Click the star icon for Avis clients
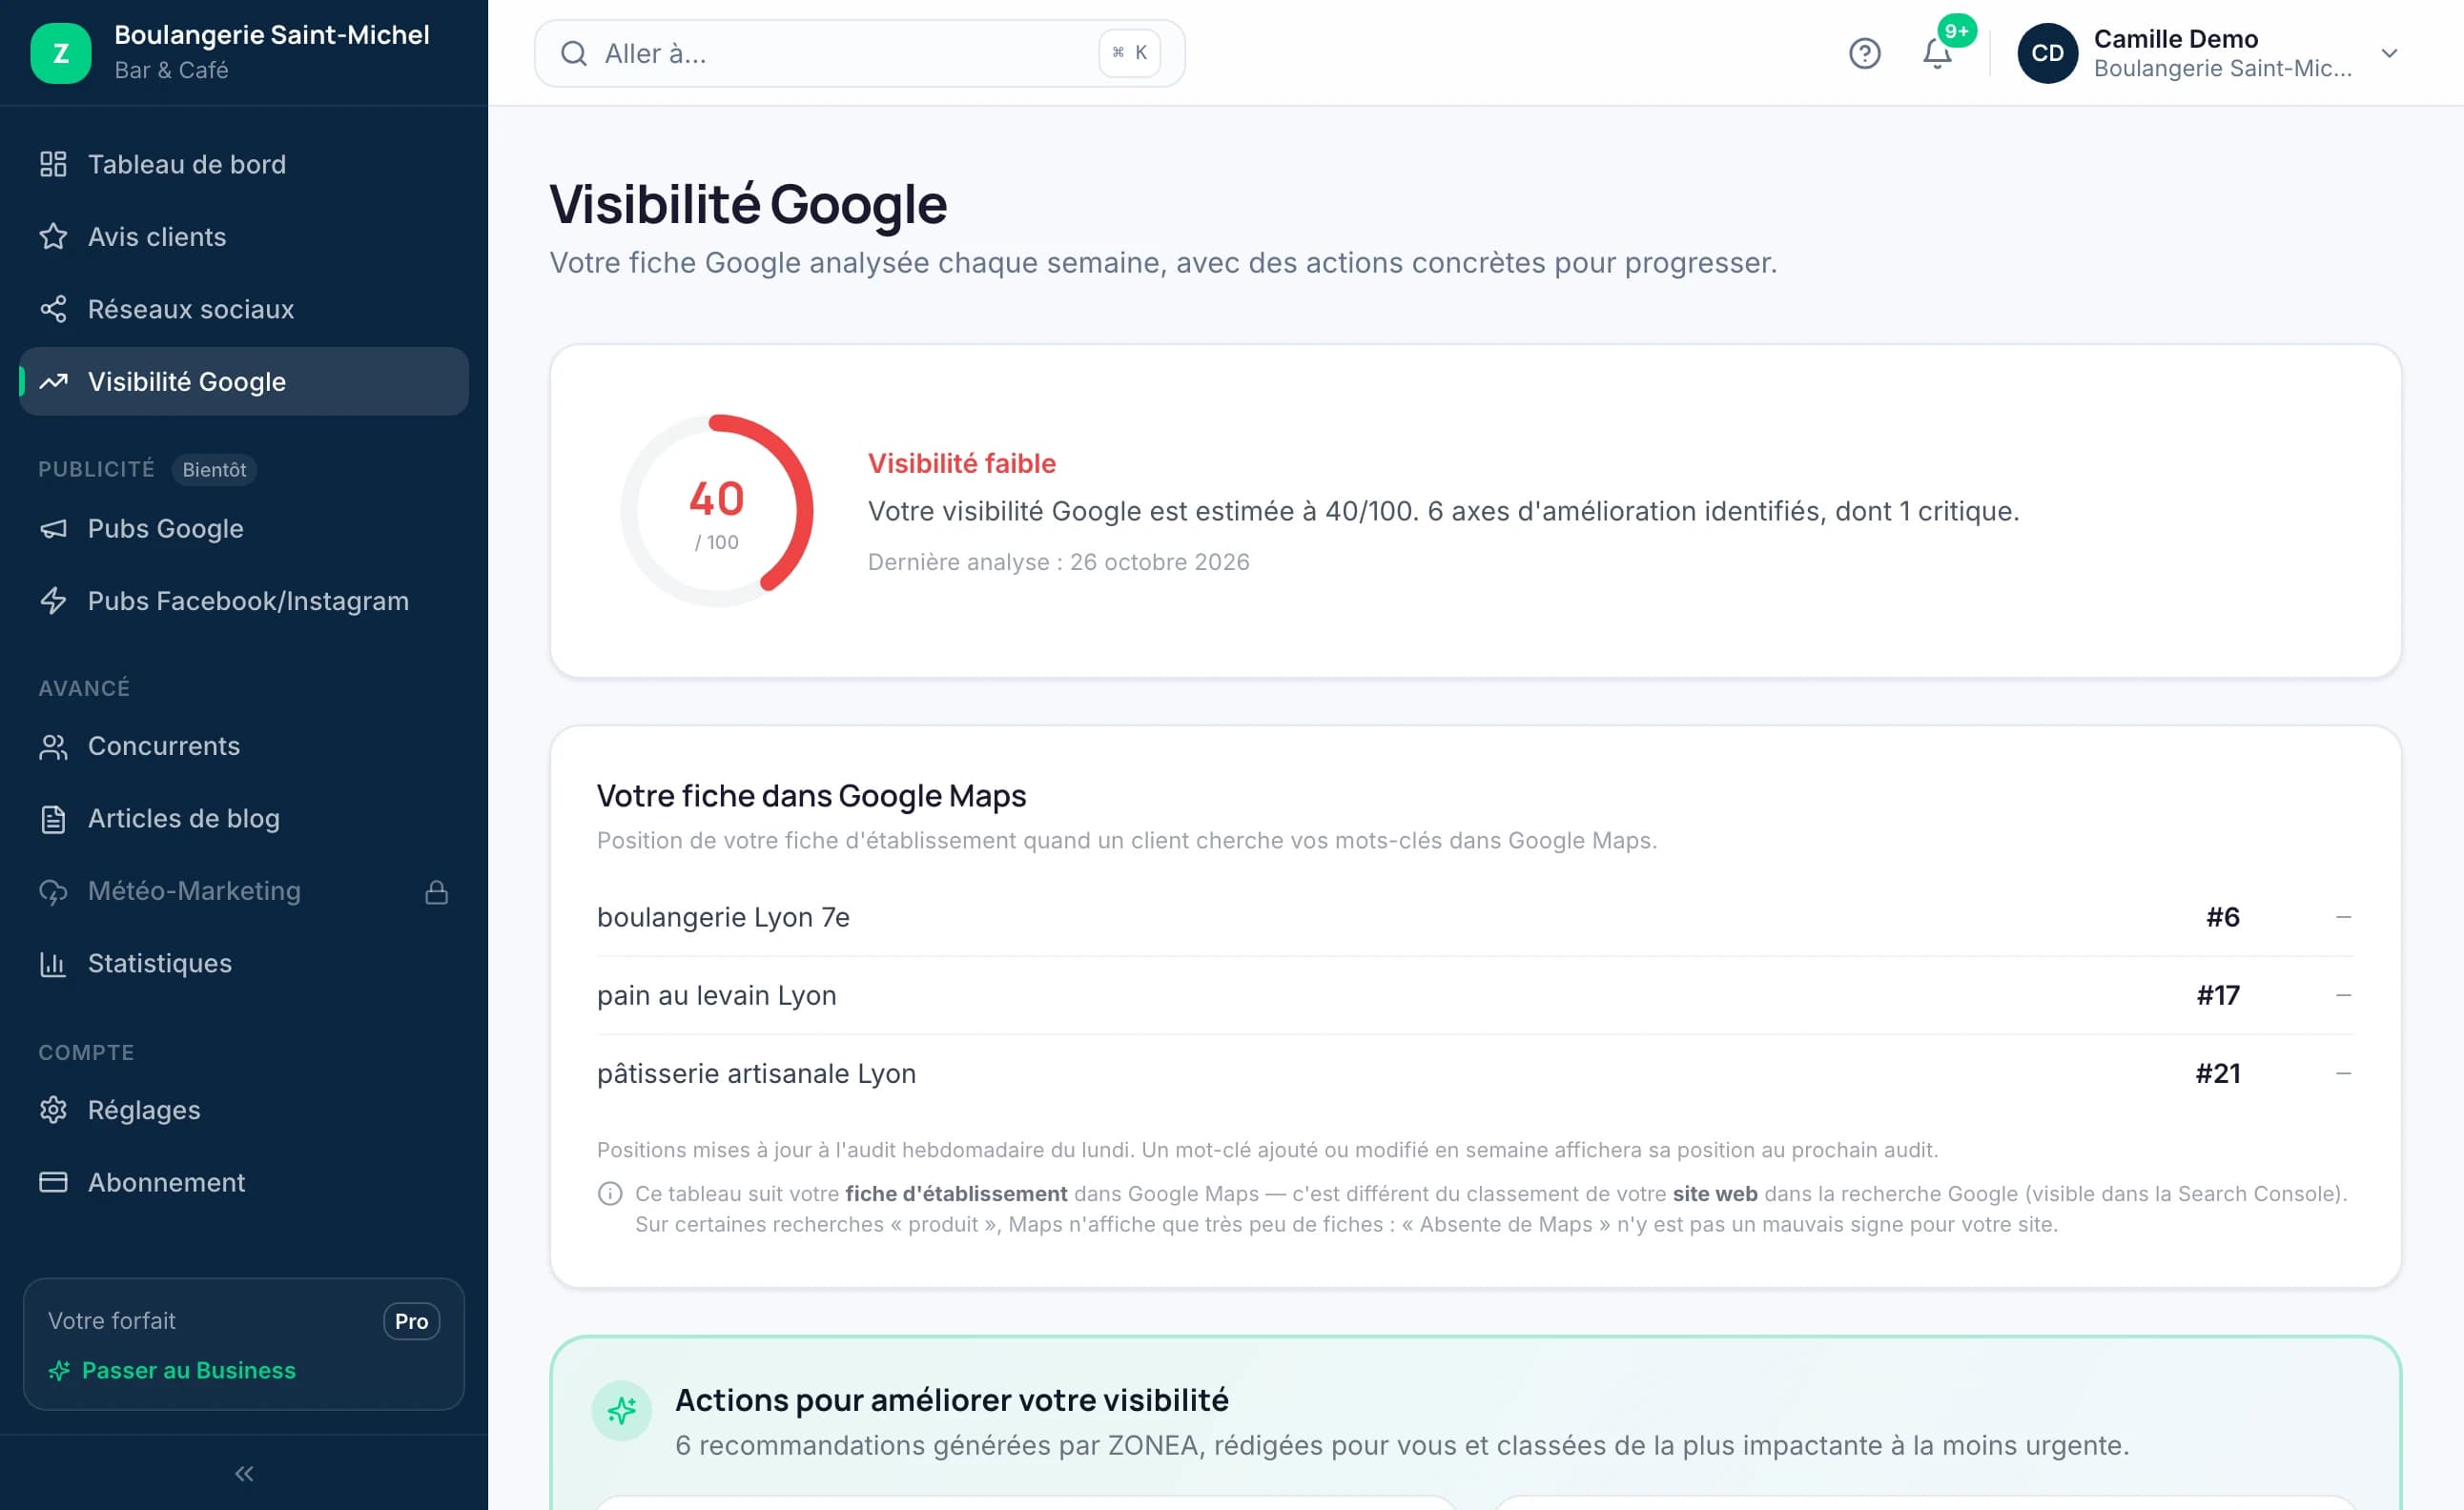Image resolution: width=2464 pixels, height=1510 pixels. pyautogui.click(x=53, y=237)
